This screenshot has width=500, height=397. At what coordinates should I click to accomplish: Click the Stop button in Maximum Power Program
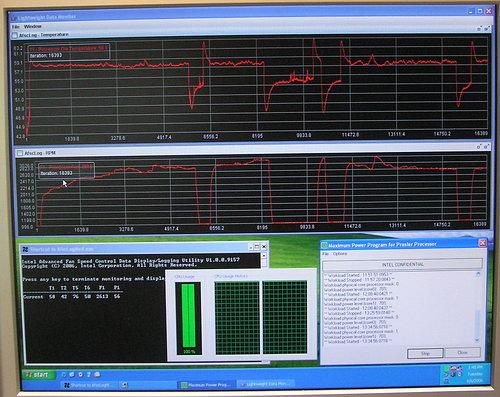[425, 353]
